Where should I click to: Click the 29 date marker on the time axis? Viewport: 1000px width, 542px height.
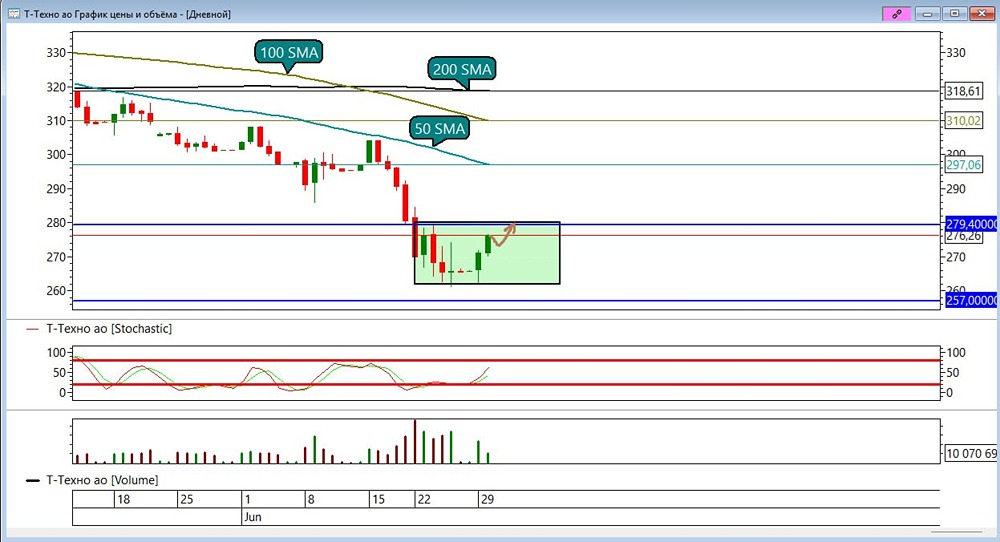pyautogui.click(x=487, y=499)
